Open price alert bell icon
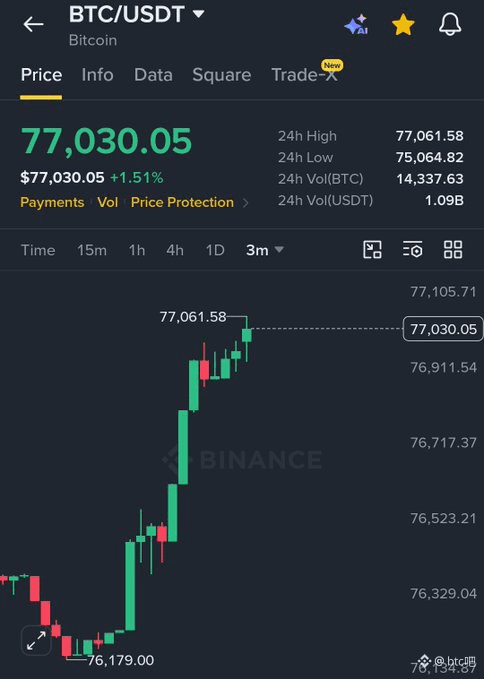 [x=450, y=24]
